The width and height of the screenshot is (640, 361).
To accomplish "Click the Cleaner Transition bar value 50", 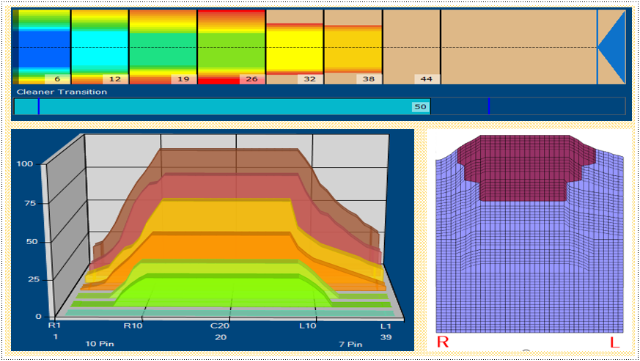I will 420,107.
